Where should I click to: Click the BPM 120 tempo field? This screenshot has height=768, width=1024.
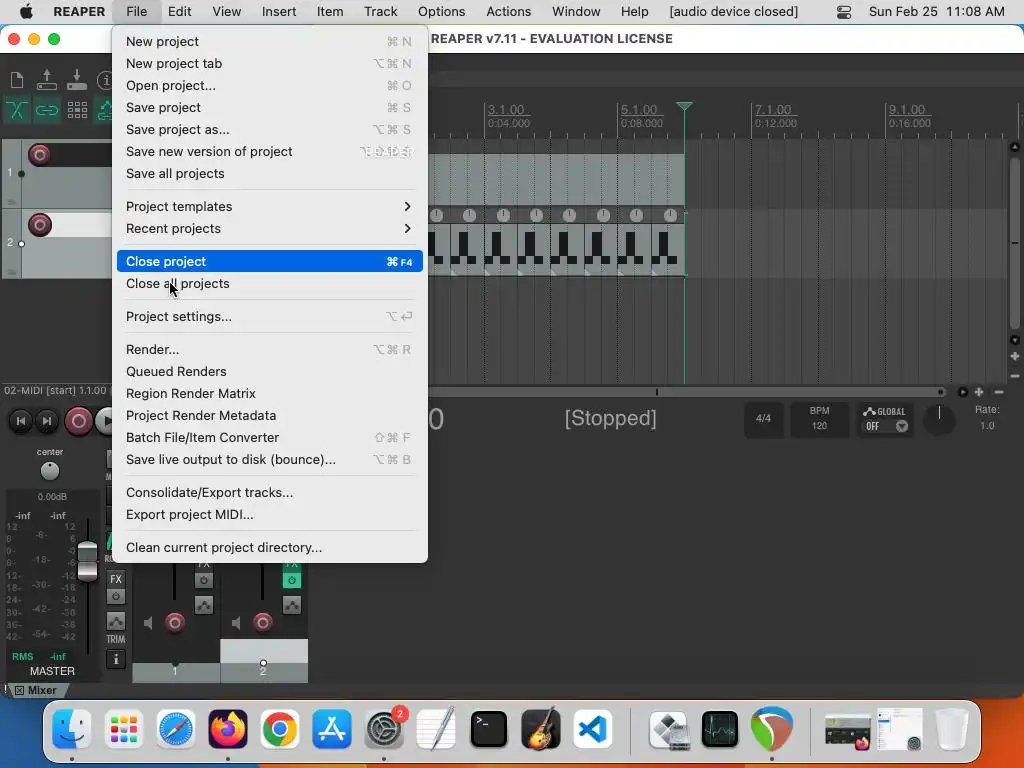[819, 419]
